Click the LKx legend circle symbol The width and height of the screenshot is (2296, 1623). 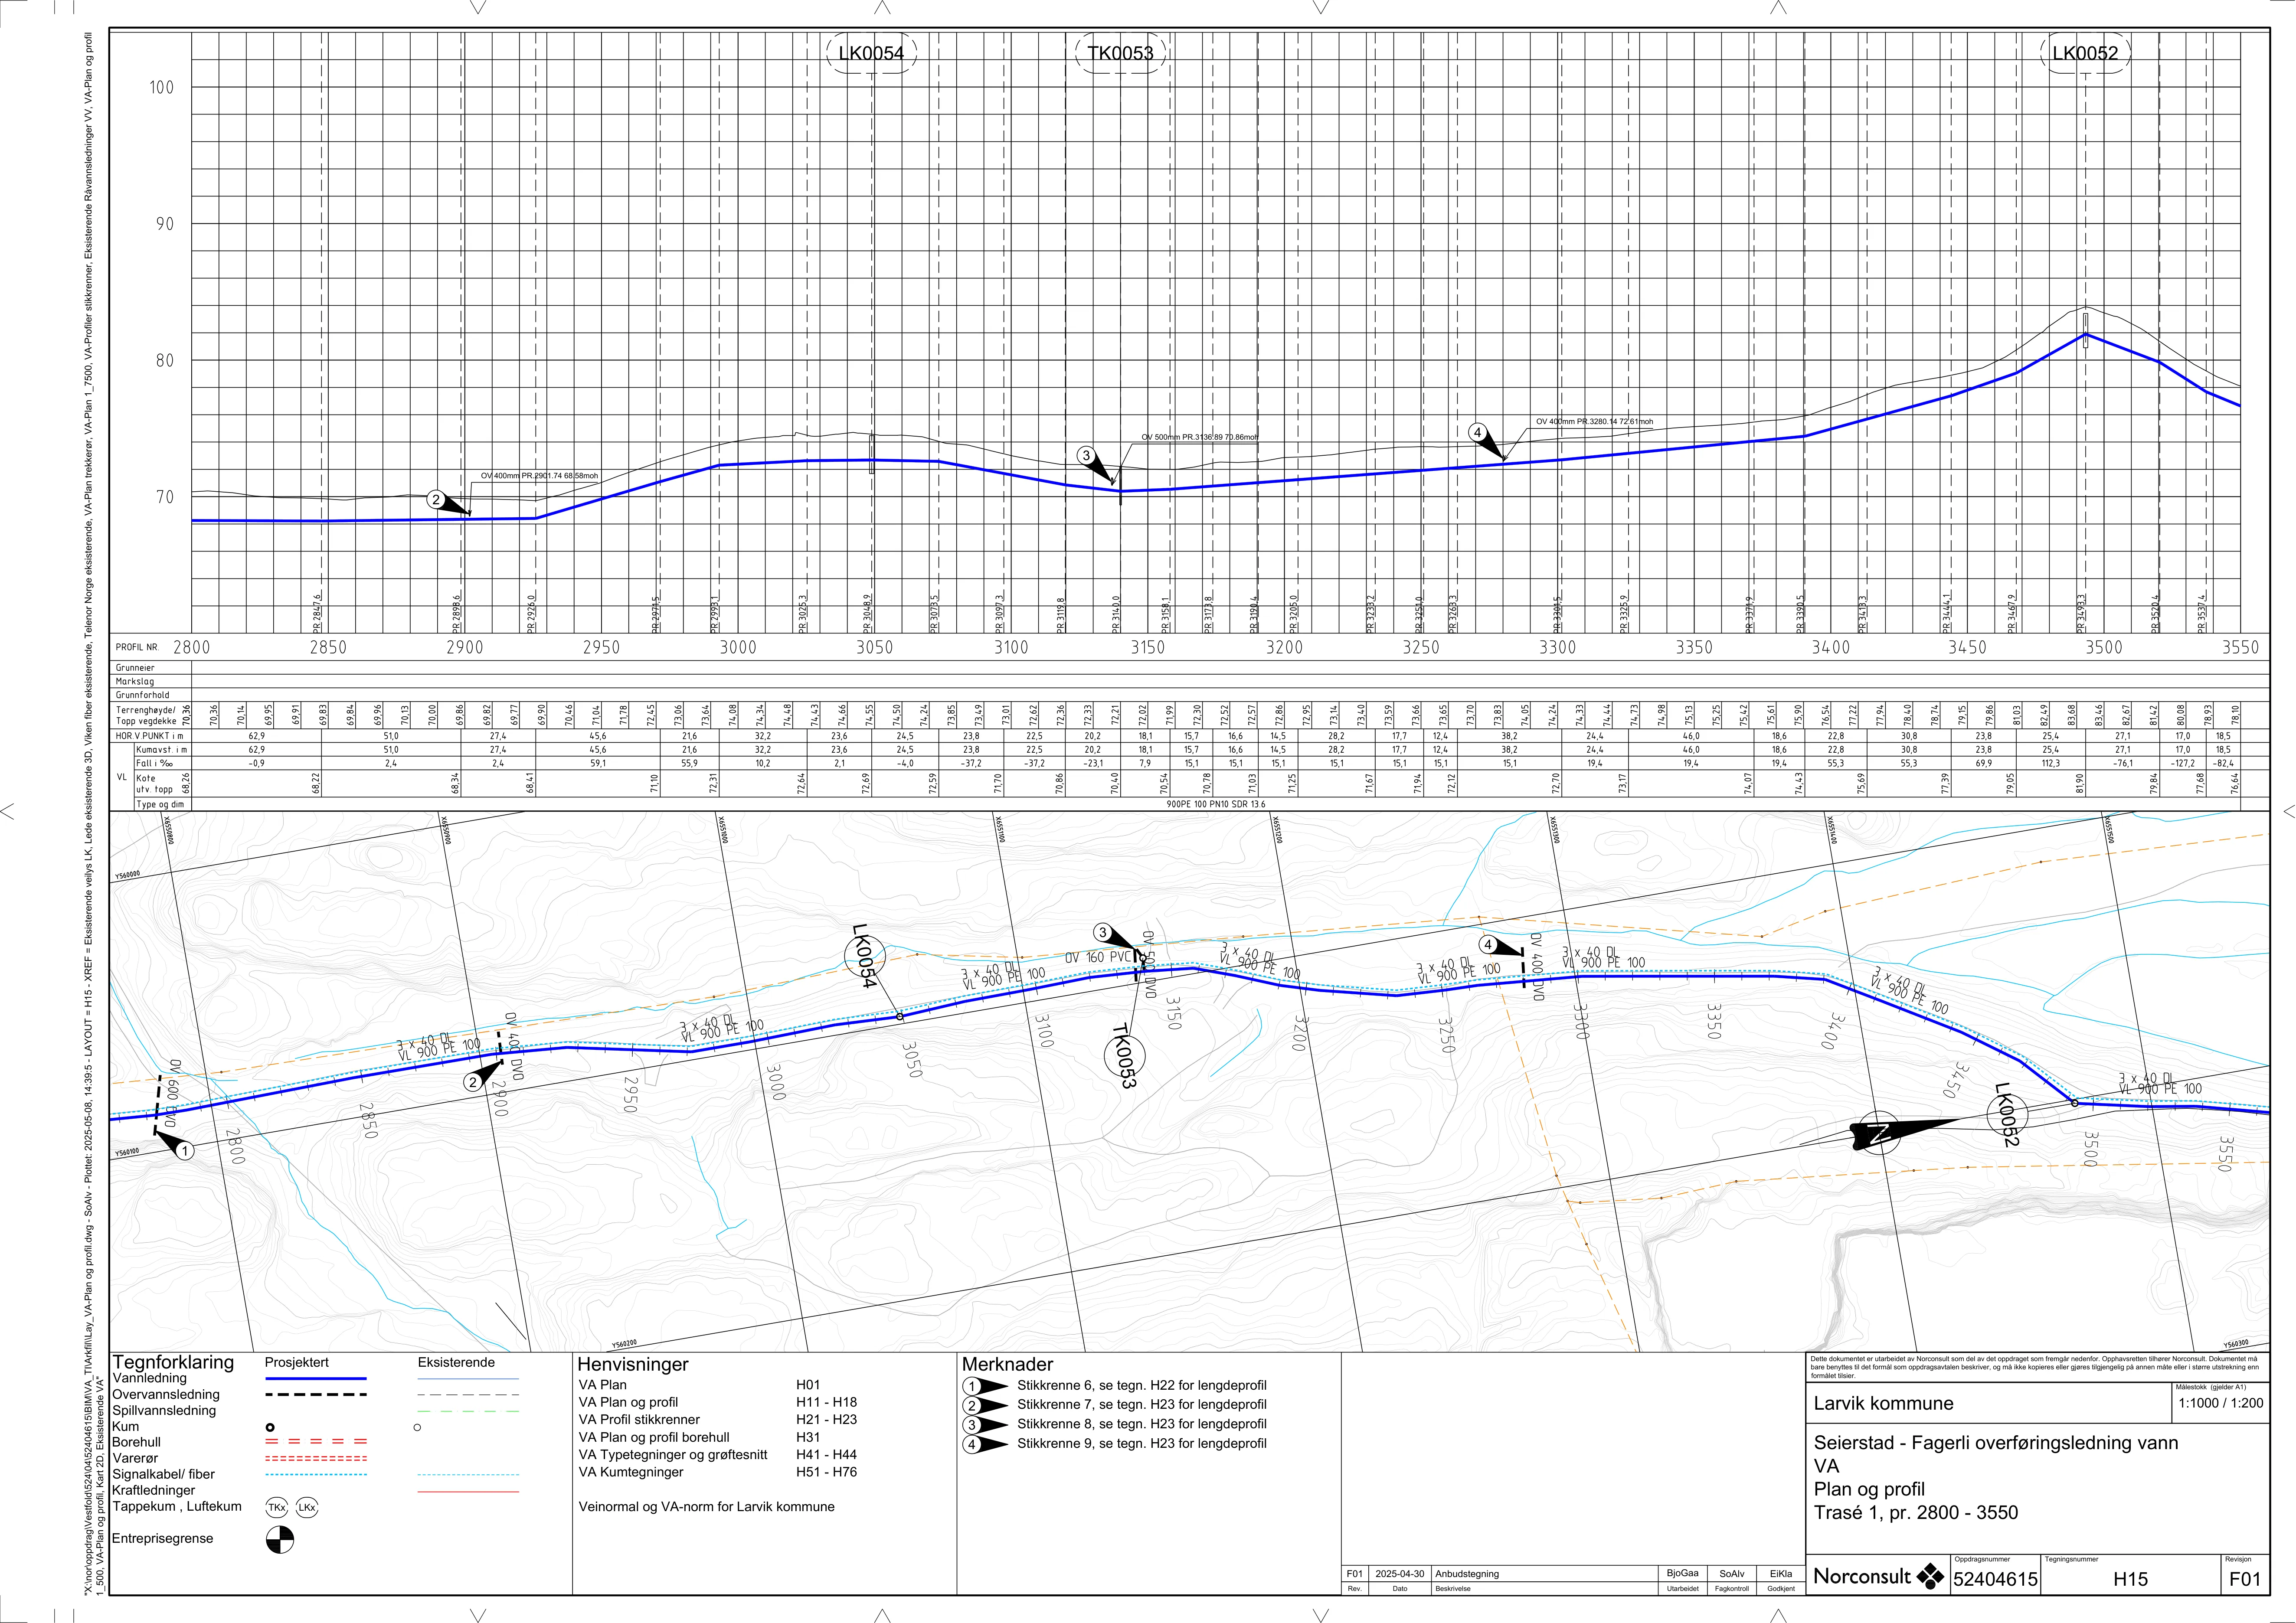[307, 1507]
